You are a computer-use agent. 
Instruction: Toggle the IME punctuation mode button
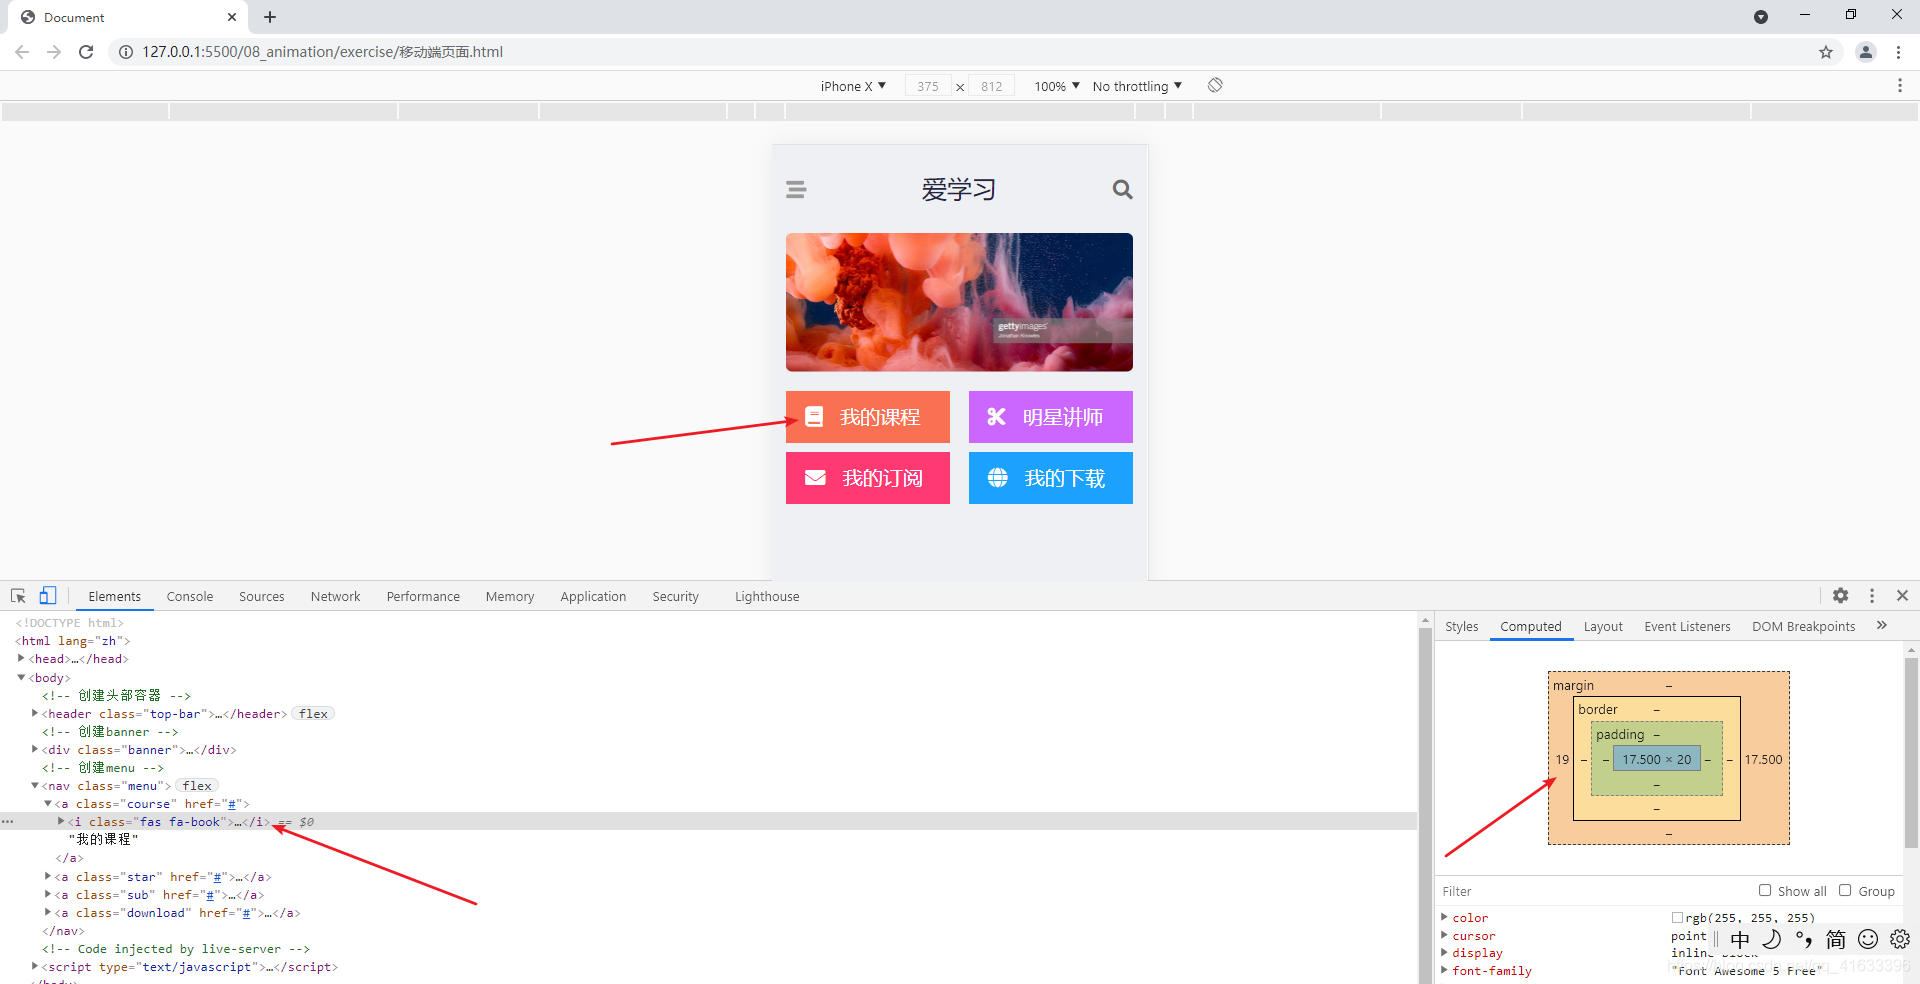pos(1804,939)
